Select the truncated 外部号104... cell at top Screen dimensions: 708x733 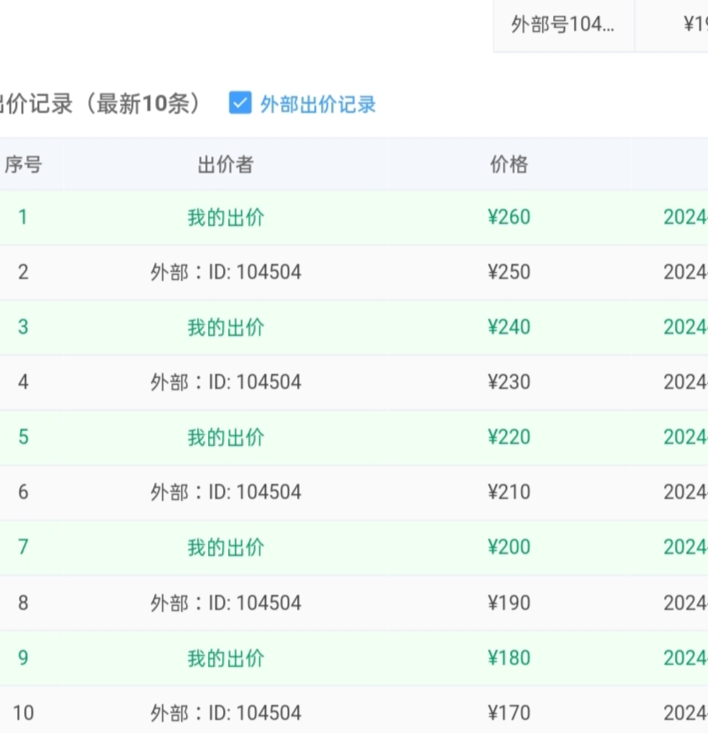coord(563,25)
